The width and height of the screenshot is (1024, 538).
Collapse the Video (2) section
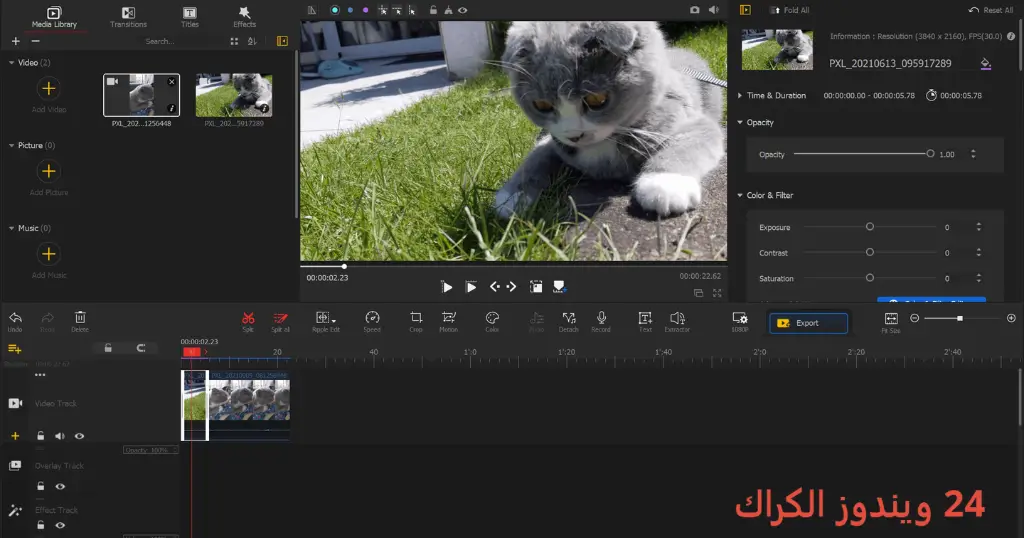11,63
